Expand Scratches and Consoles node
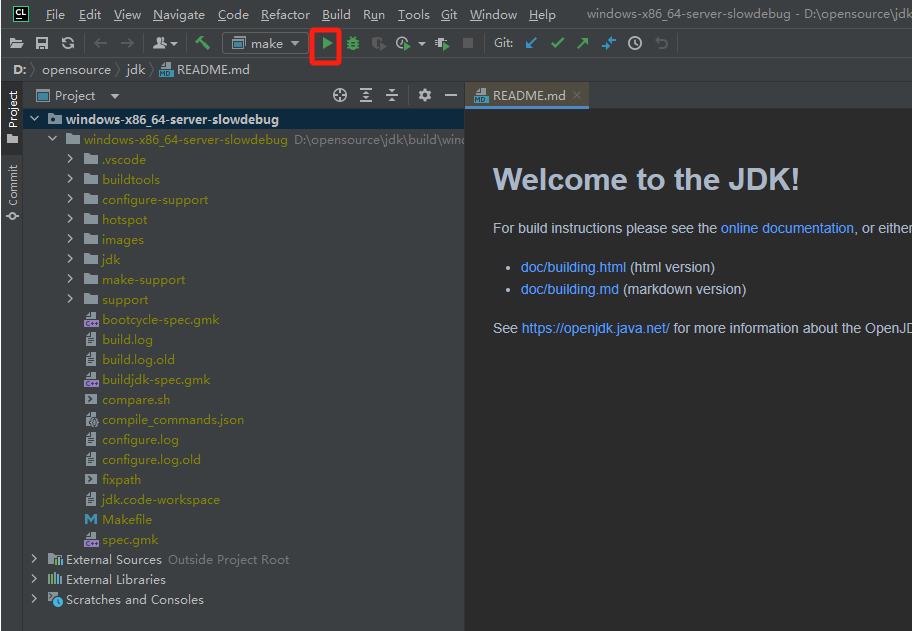The image size is (912, 631). [34, 599]
